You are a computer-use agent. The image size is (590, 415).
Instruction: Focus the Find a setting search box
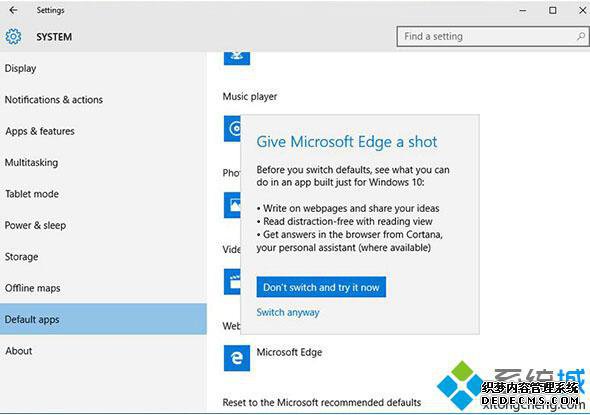click(x=493, y=36)
